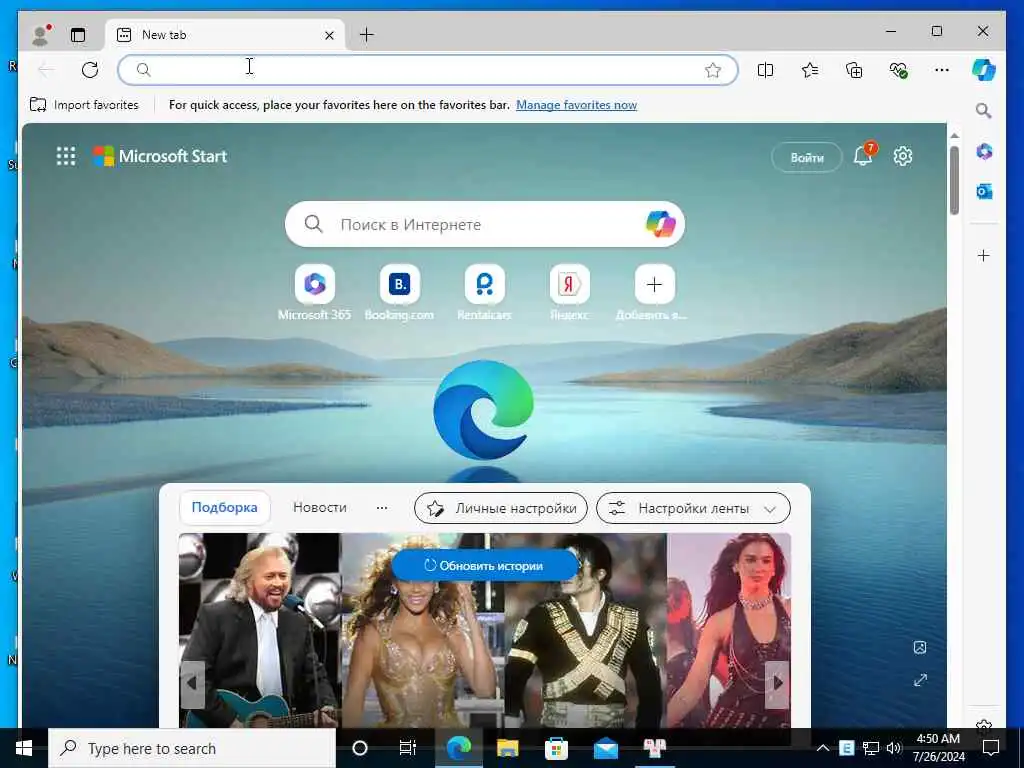Show hidden tray icons chevron

point(823,748)
